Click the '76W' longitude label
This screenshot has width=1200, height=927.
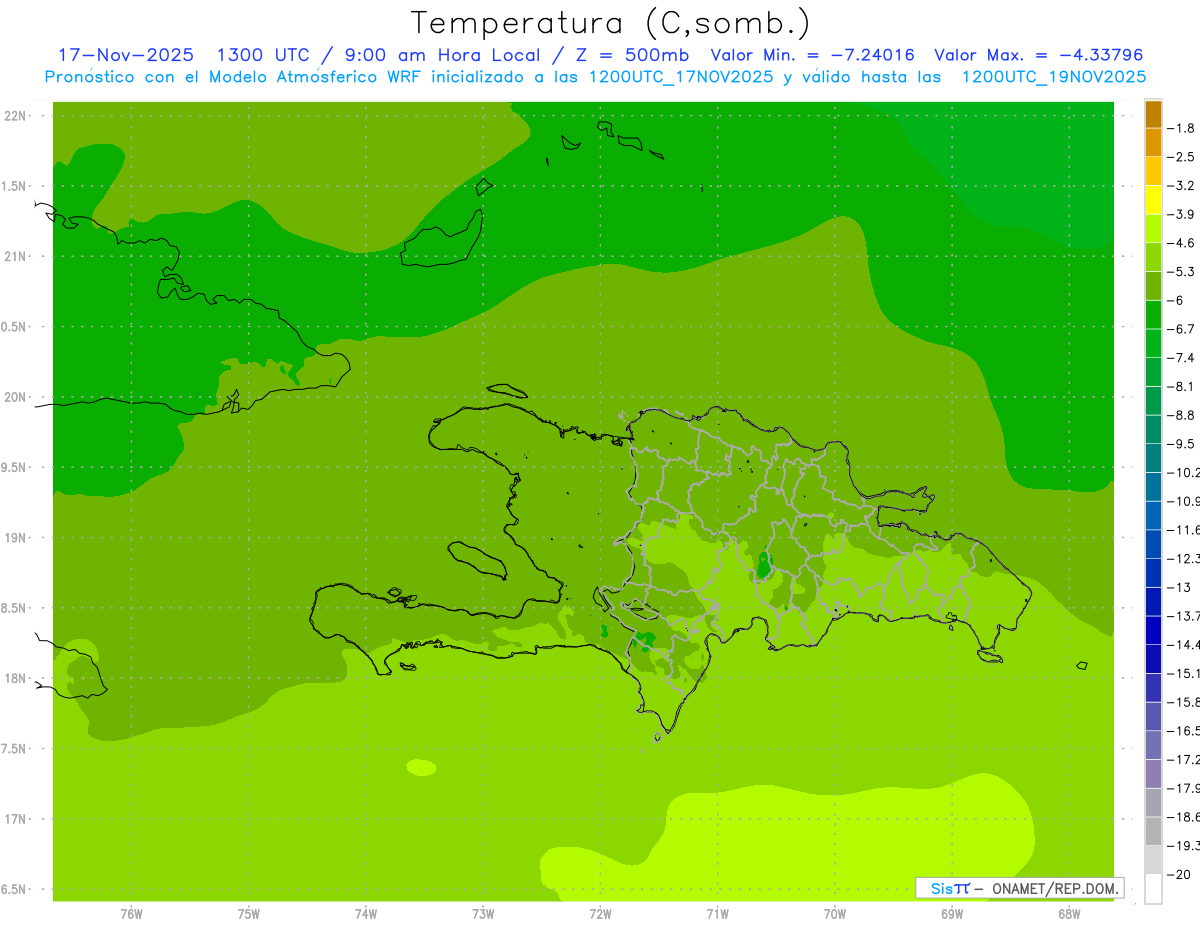point(131,914)
